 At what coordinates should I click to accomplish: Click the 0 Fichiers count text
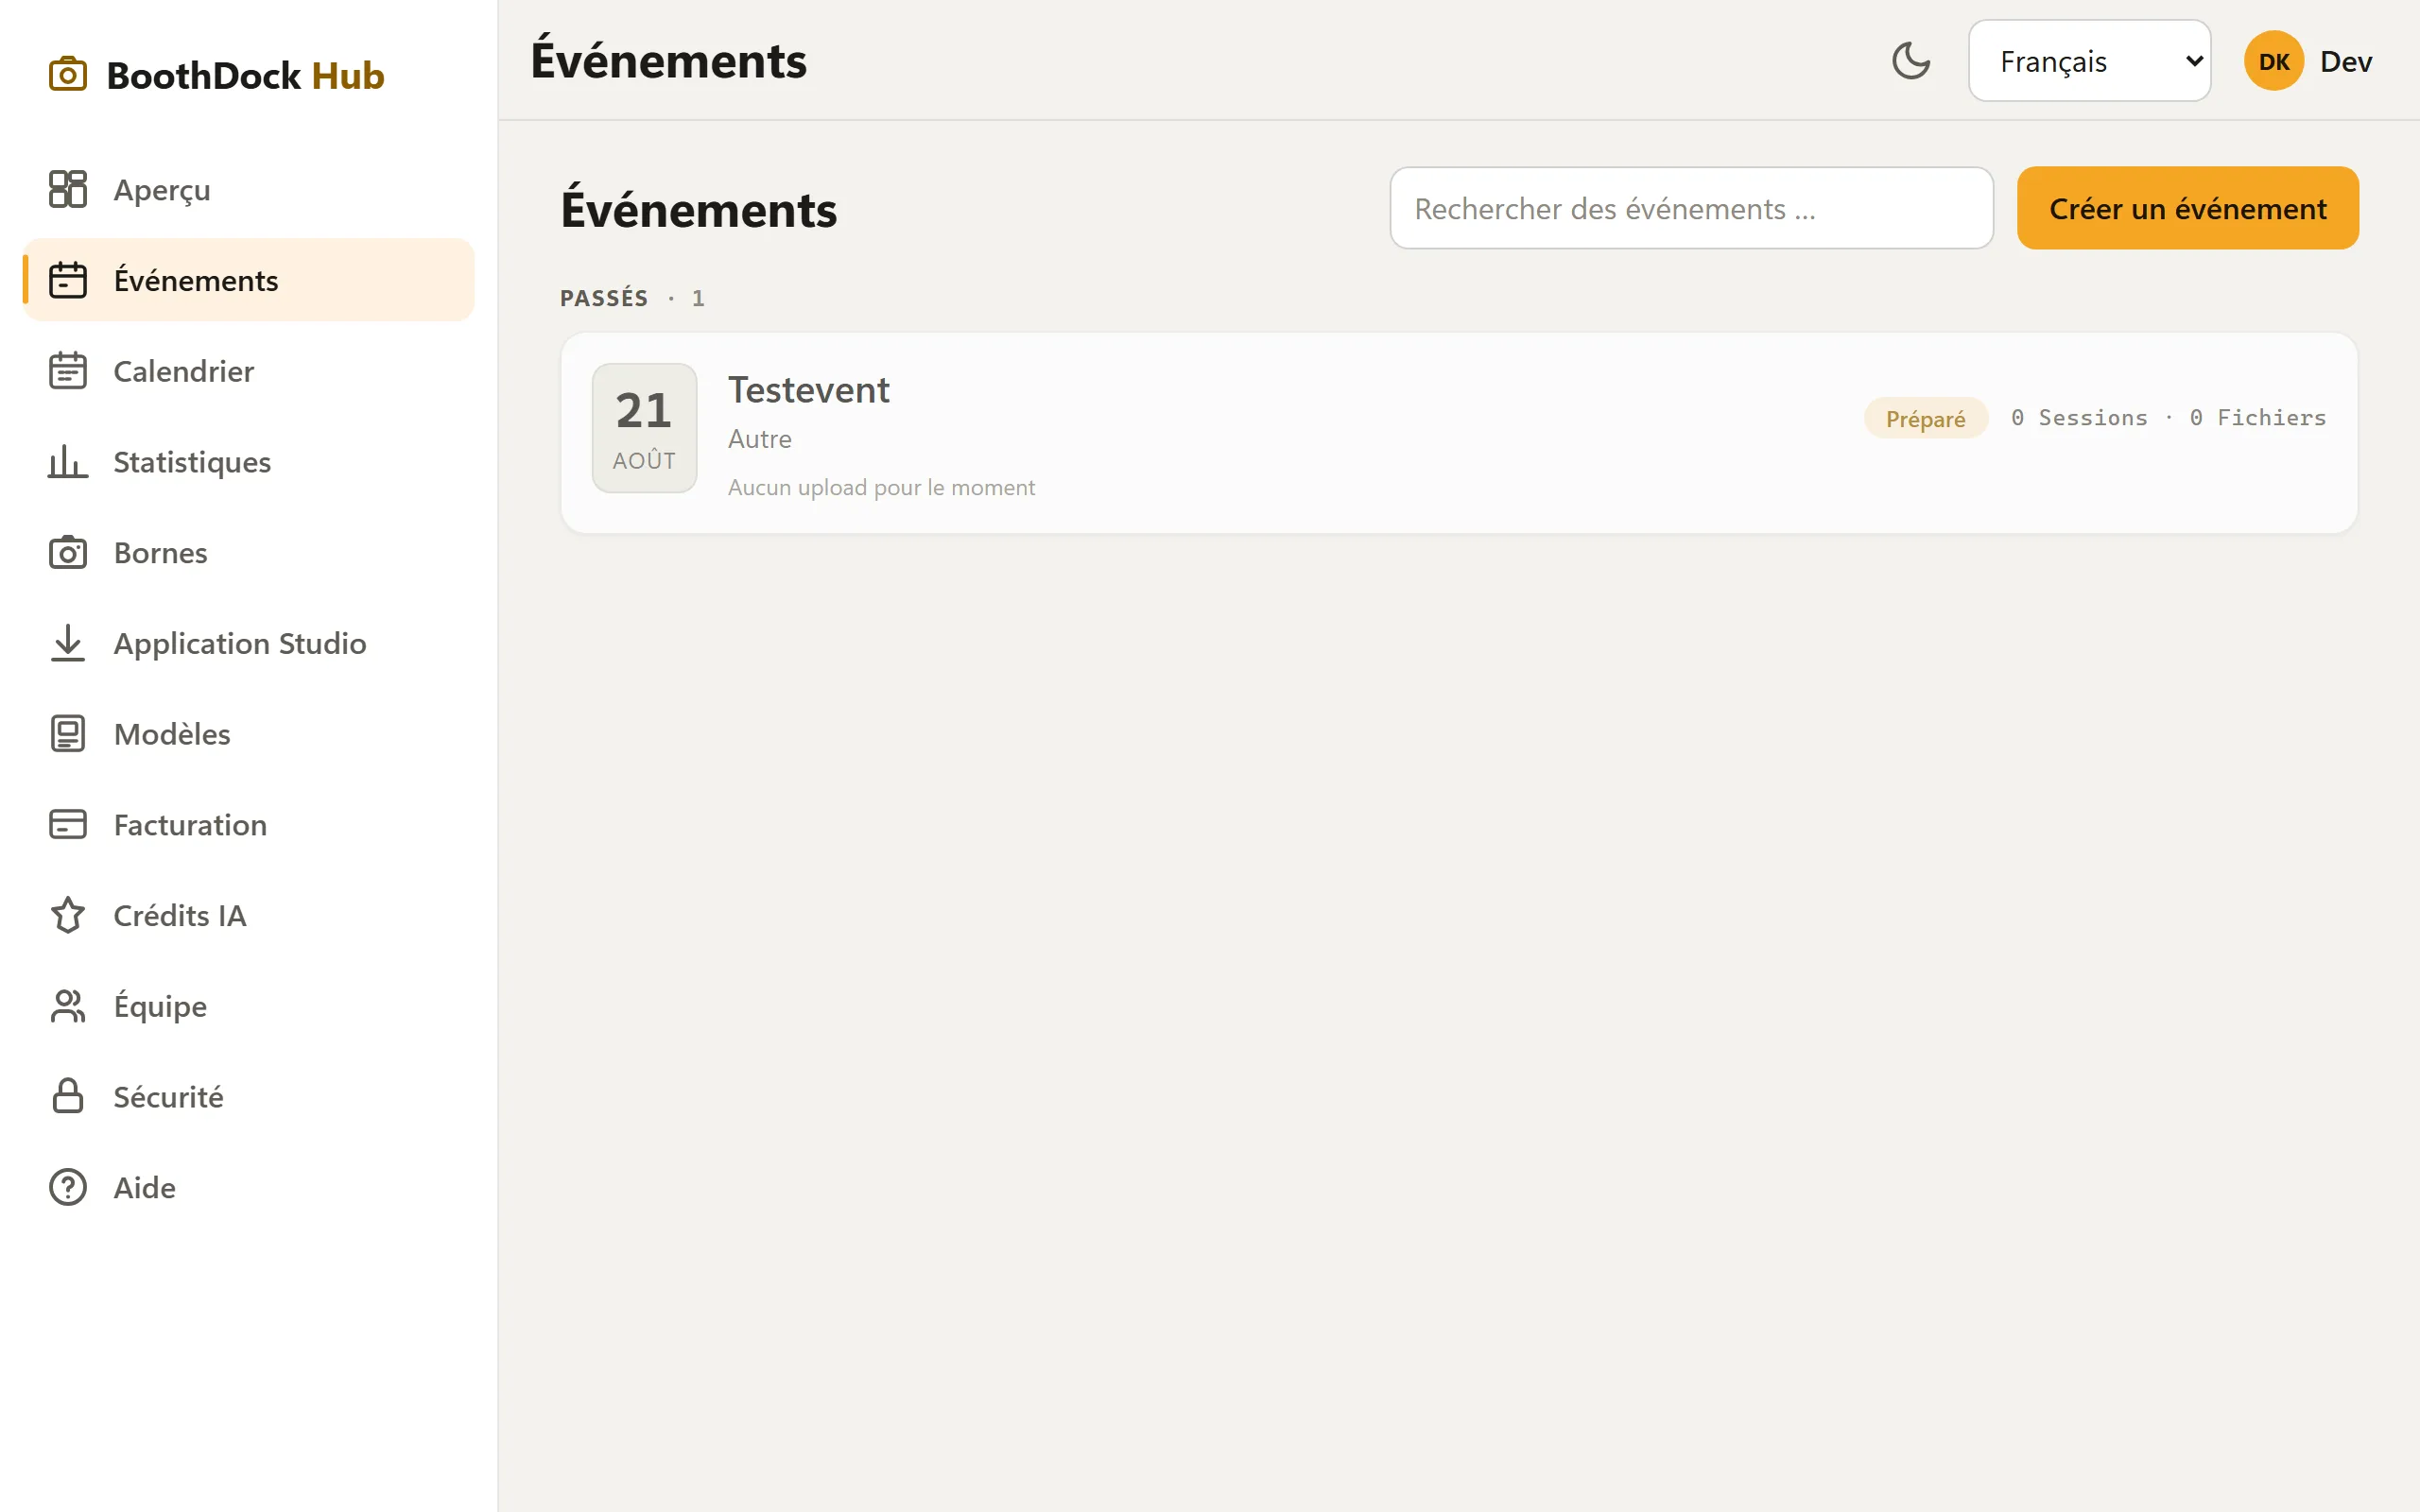tap(2257, 418)
